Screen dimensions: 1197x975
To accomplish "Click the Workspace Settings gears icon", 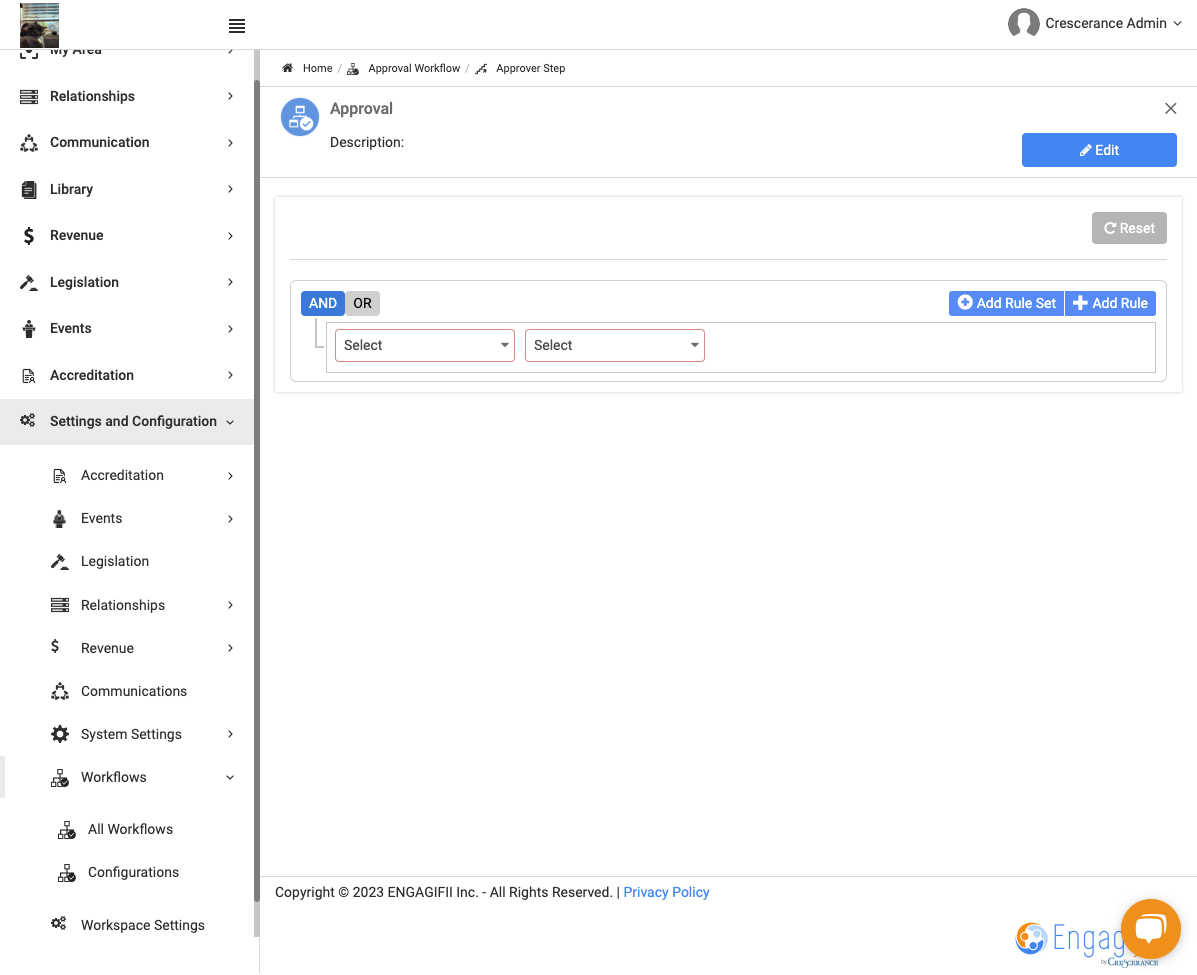I will point(59,924).
